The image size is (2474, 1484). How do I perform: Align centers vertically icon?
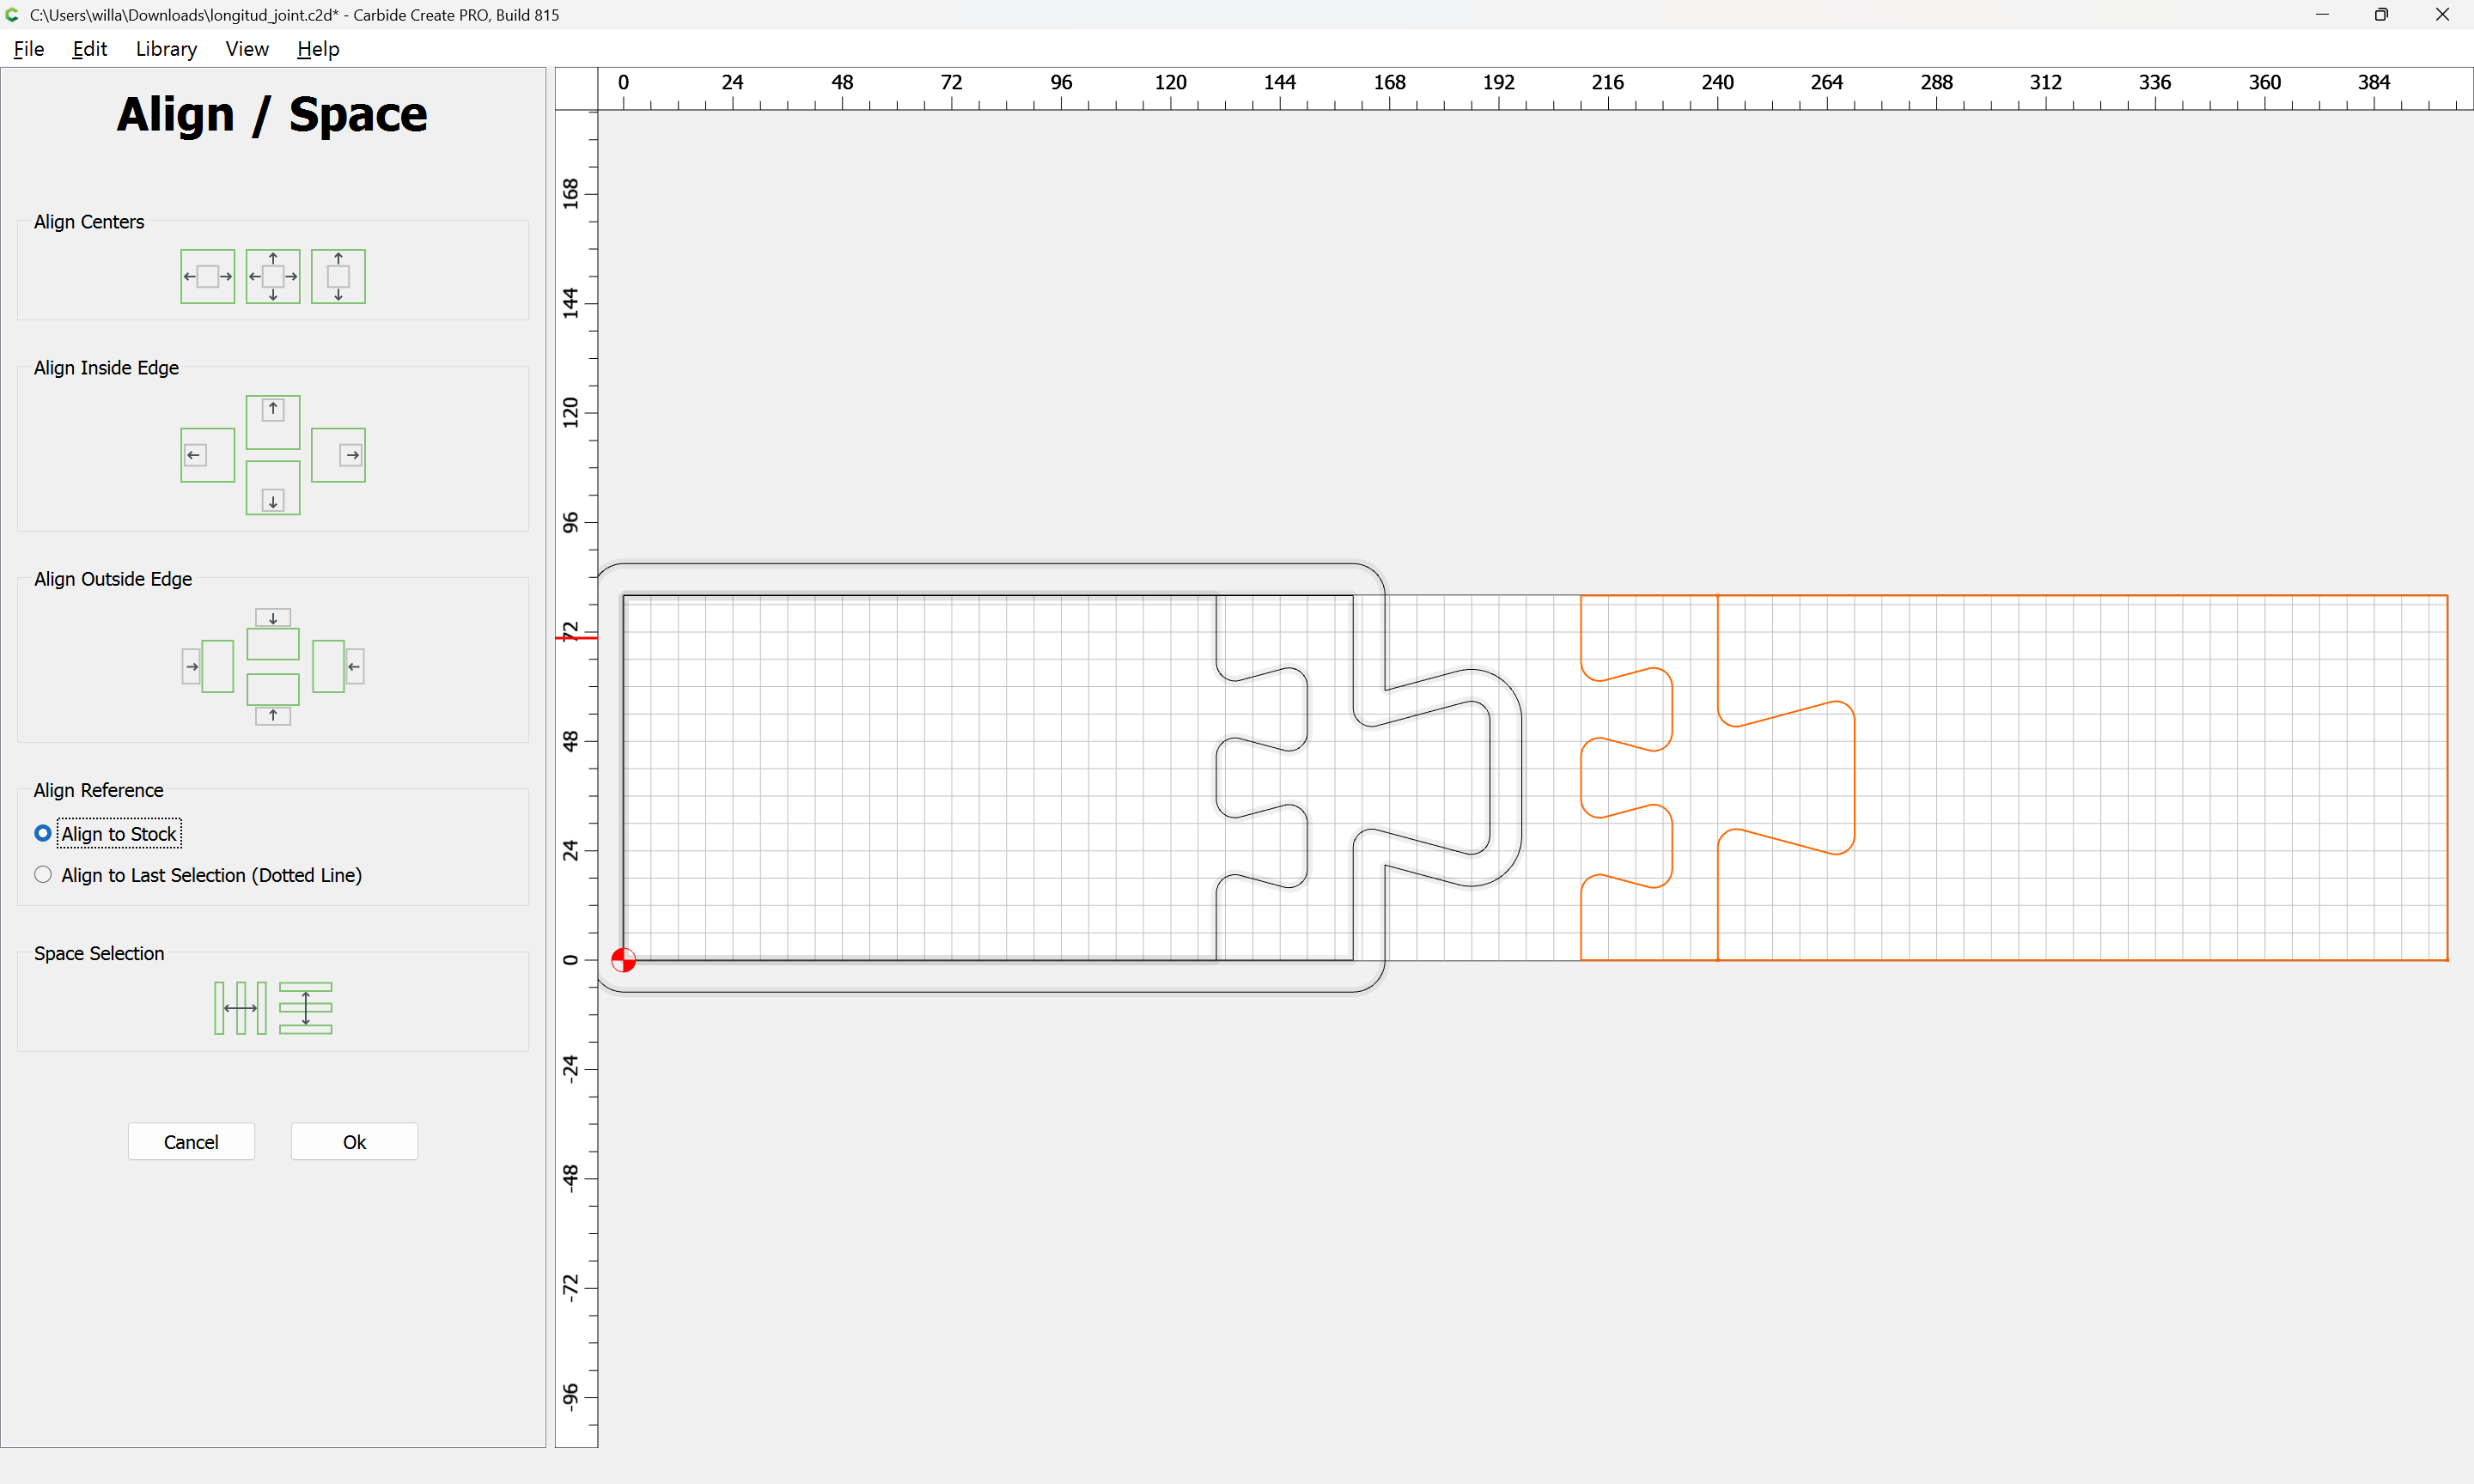338,276
